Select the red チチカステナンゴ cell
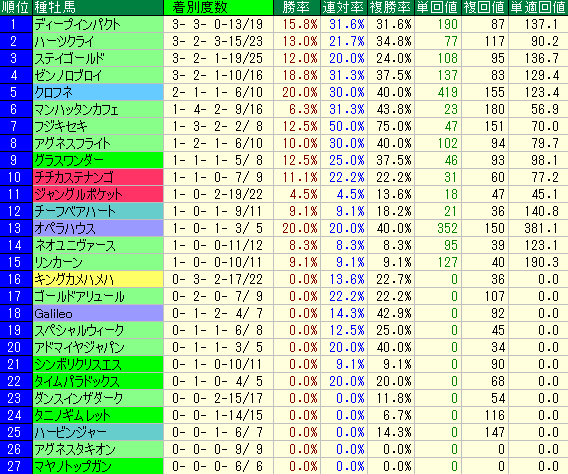Image resolution: width=568 pixels, height=474 pixels. 98,177
